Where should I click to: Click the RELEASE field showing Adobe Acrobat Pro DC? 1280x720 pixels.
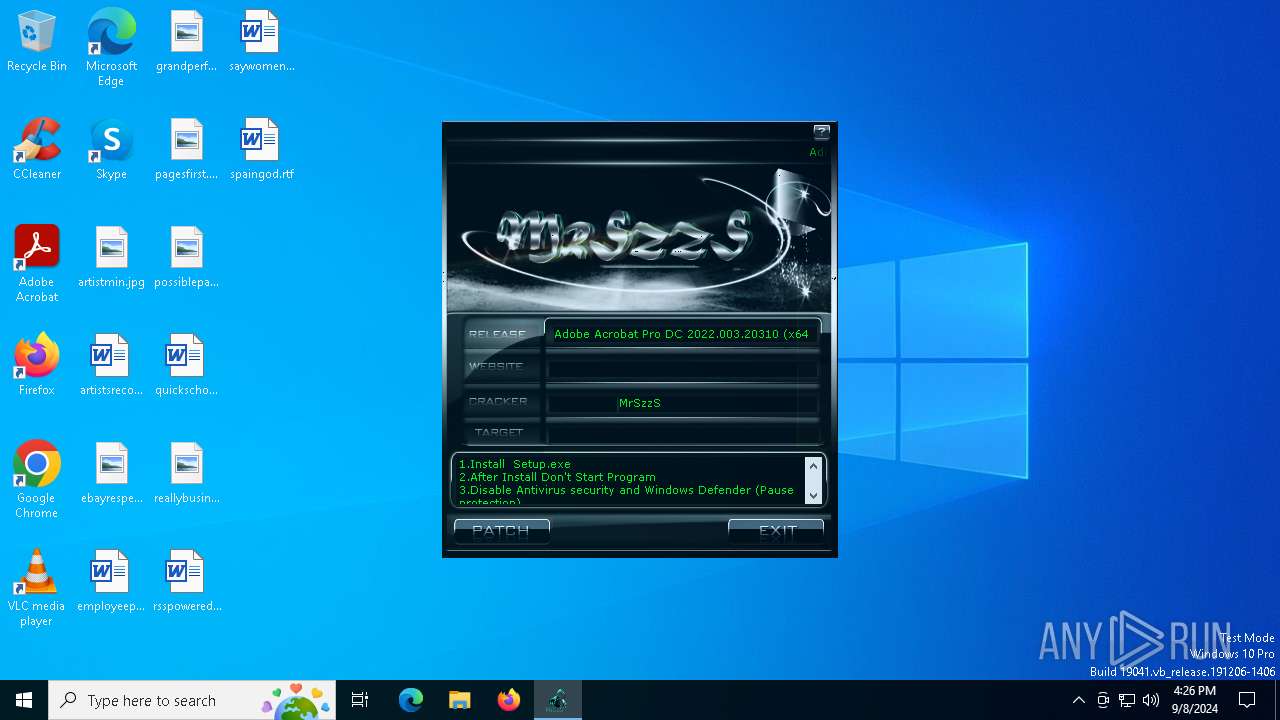[682, 334]
